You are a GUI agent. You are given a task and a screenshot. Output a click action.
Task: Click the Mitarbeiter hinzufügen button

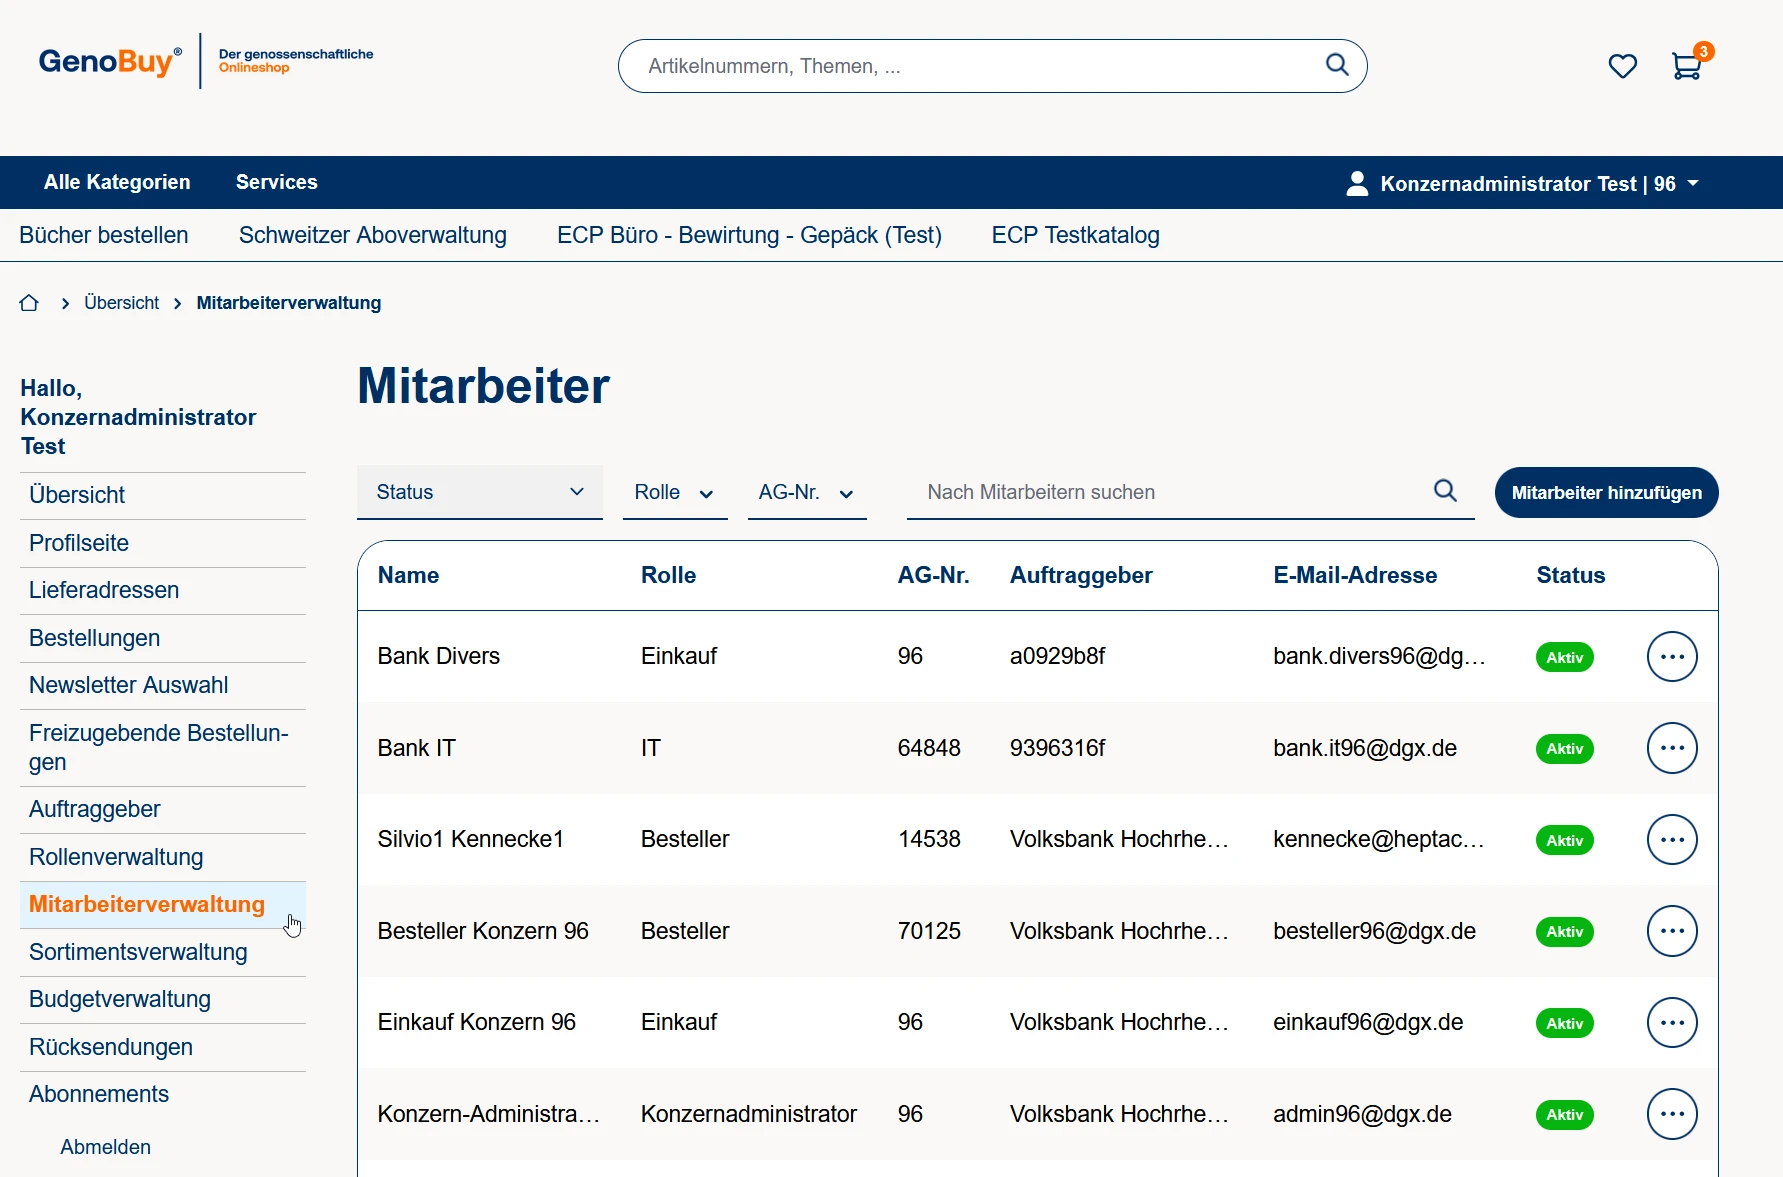coord(1606,493)
